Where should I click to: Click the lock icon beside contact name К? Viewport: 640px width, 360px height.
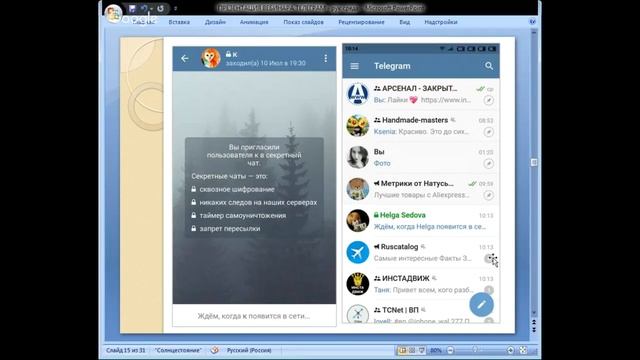pos(228,54)
